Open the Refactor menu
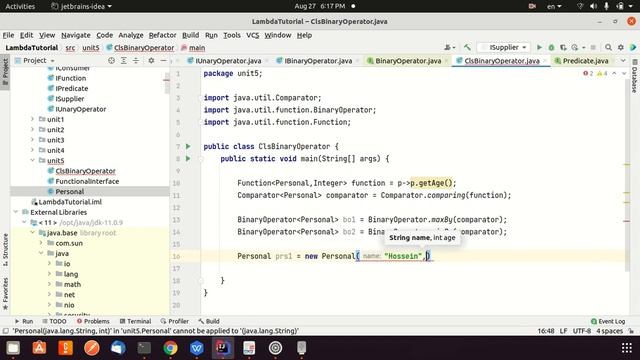 [x=162, y=35]
